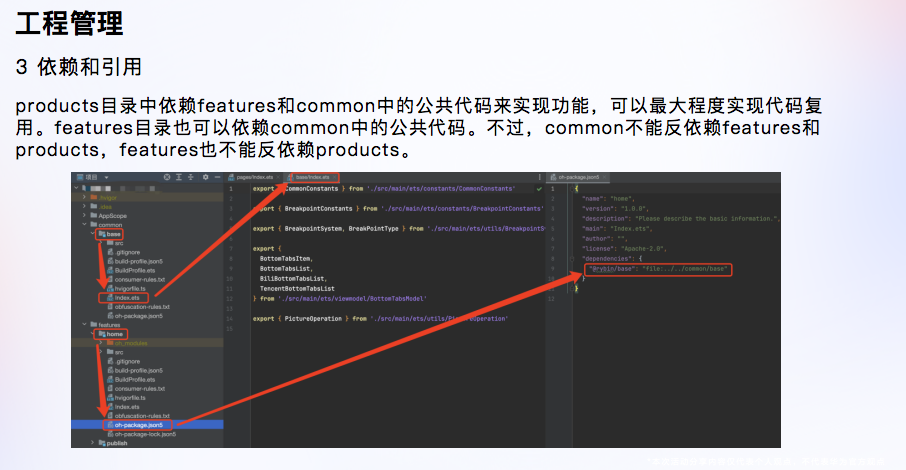Switch to pages/Index.ets tab
This screenshot has width=906, height=470.
click(254, 177)
